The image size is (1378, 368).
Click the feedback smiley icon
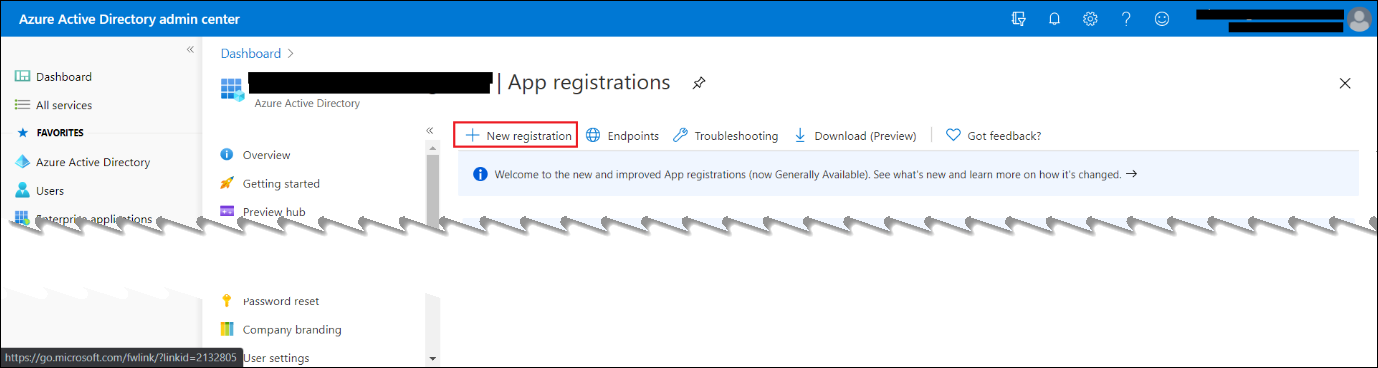point(1162,19)
